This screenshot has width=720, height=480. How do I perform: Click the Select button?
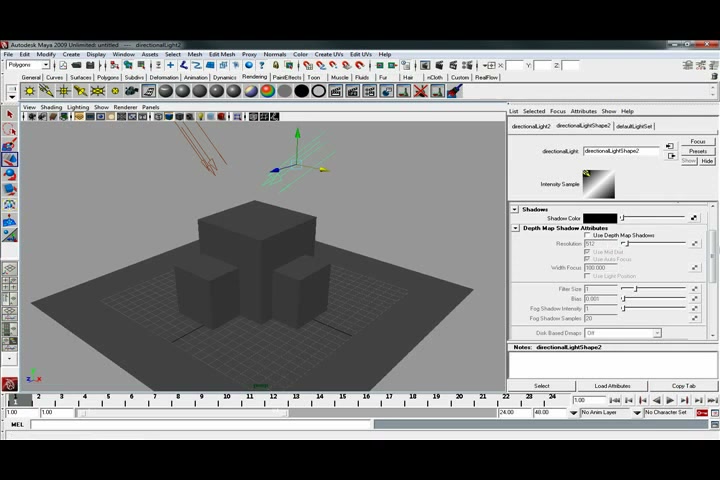pos(541,386)
